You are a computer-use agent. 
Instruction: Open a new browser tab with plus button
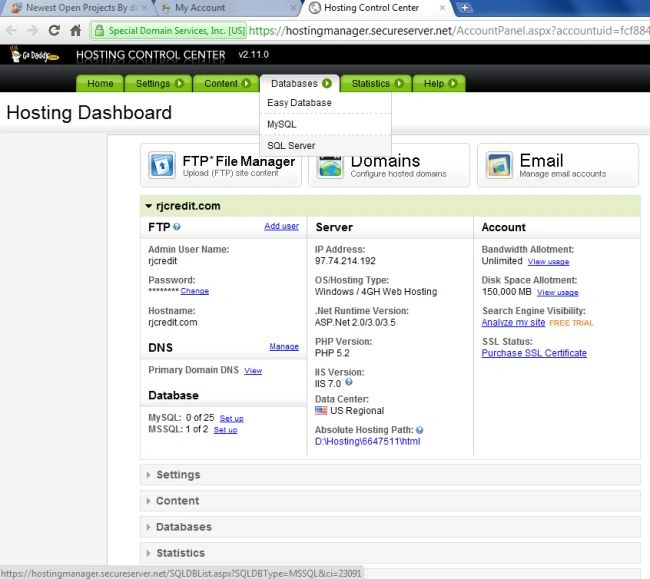coord(465,7)
